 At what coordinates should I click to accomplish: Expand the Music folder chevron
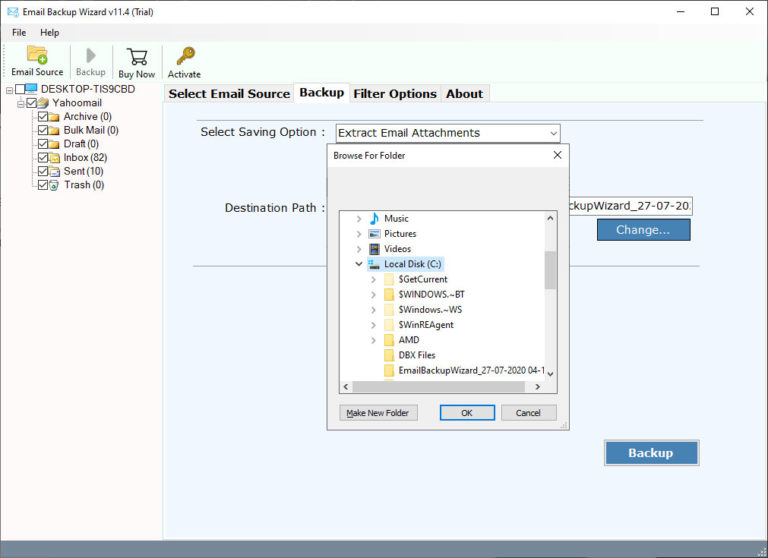(x=359, y=219)
